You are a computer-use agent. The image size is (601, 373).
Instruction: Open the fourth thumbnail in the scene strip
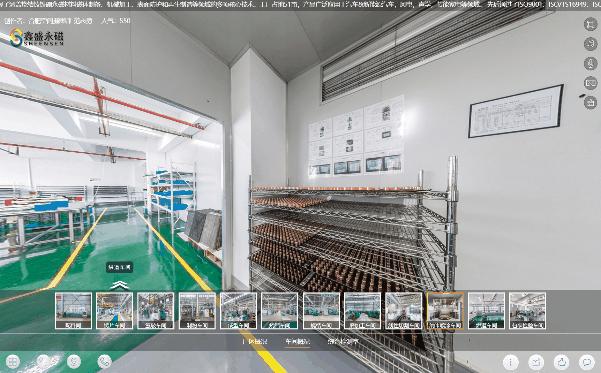tap(197, 311)
